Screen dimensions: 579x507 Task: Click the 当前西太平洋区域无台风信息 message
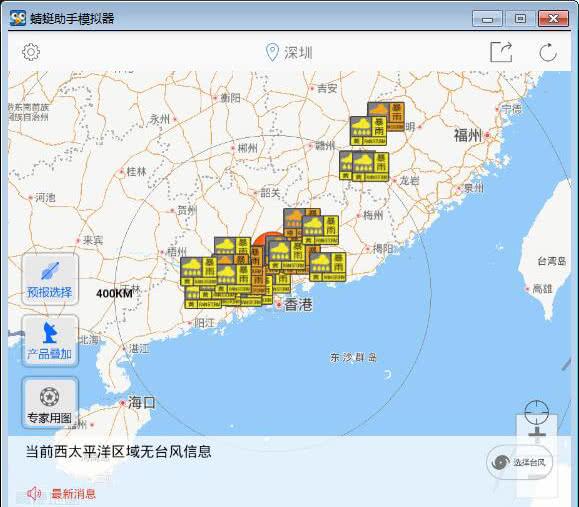(119, 451)
